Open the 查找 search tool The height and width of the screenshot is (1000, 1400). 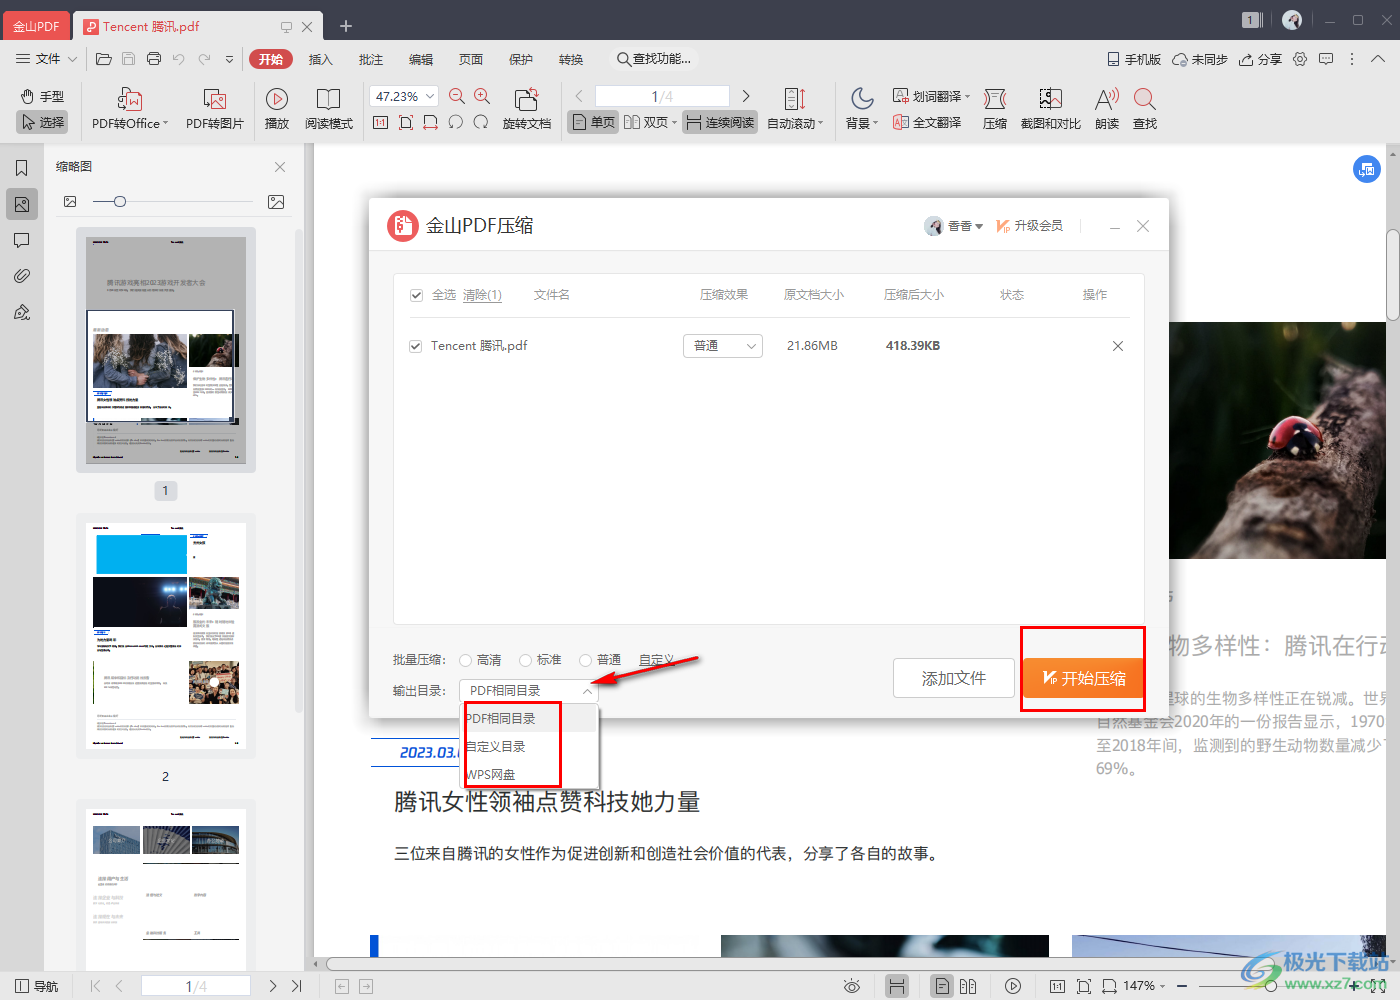(1145, 109)
